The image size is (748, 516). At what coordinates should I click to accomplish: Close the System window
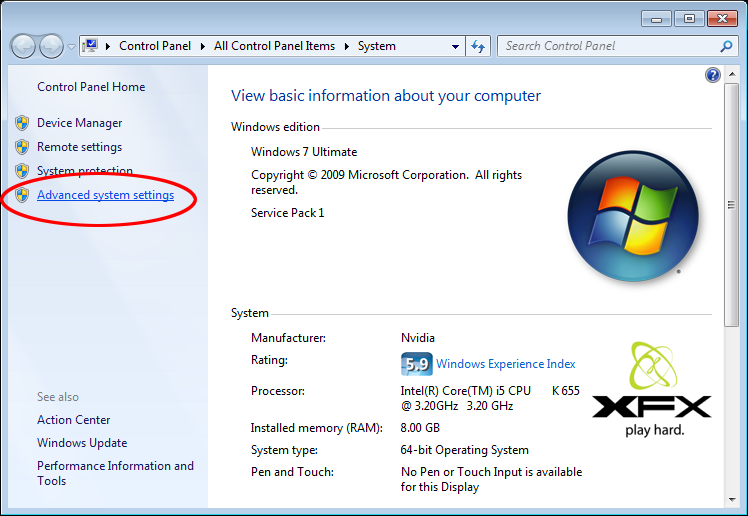point(722,19)
